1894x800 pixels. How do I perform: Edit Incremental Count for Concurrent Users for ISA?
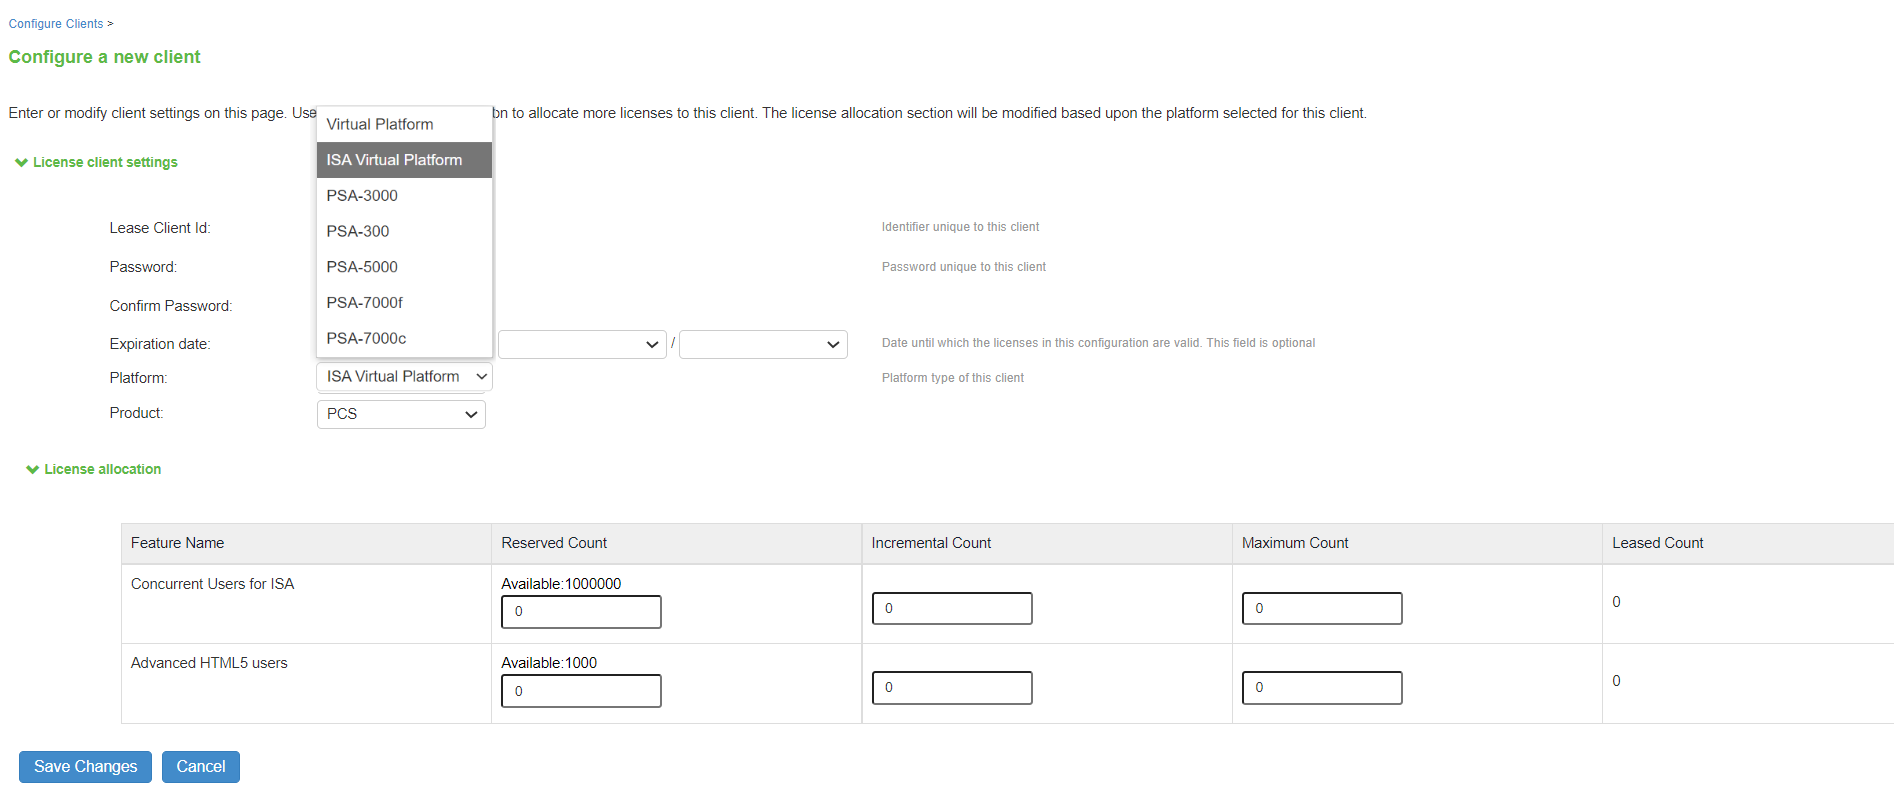(x=952, y=608)
